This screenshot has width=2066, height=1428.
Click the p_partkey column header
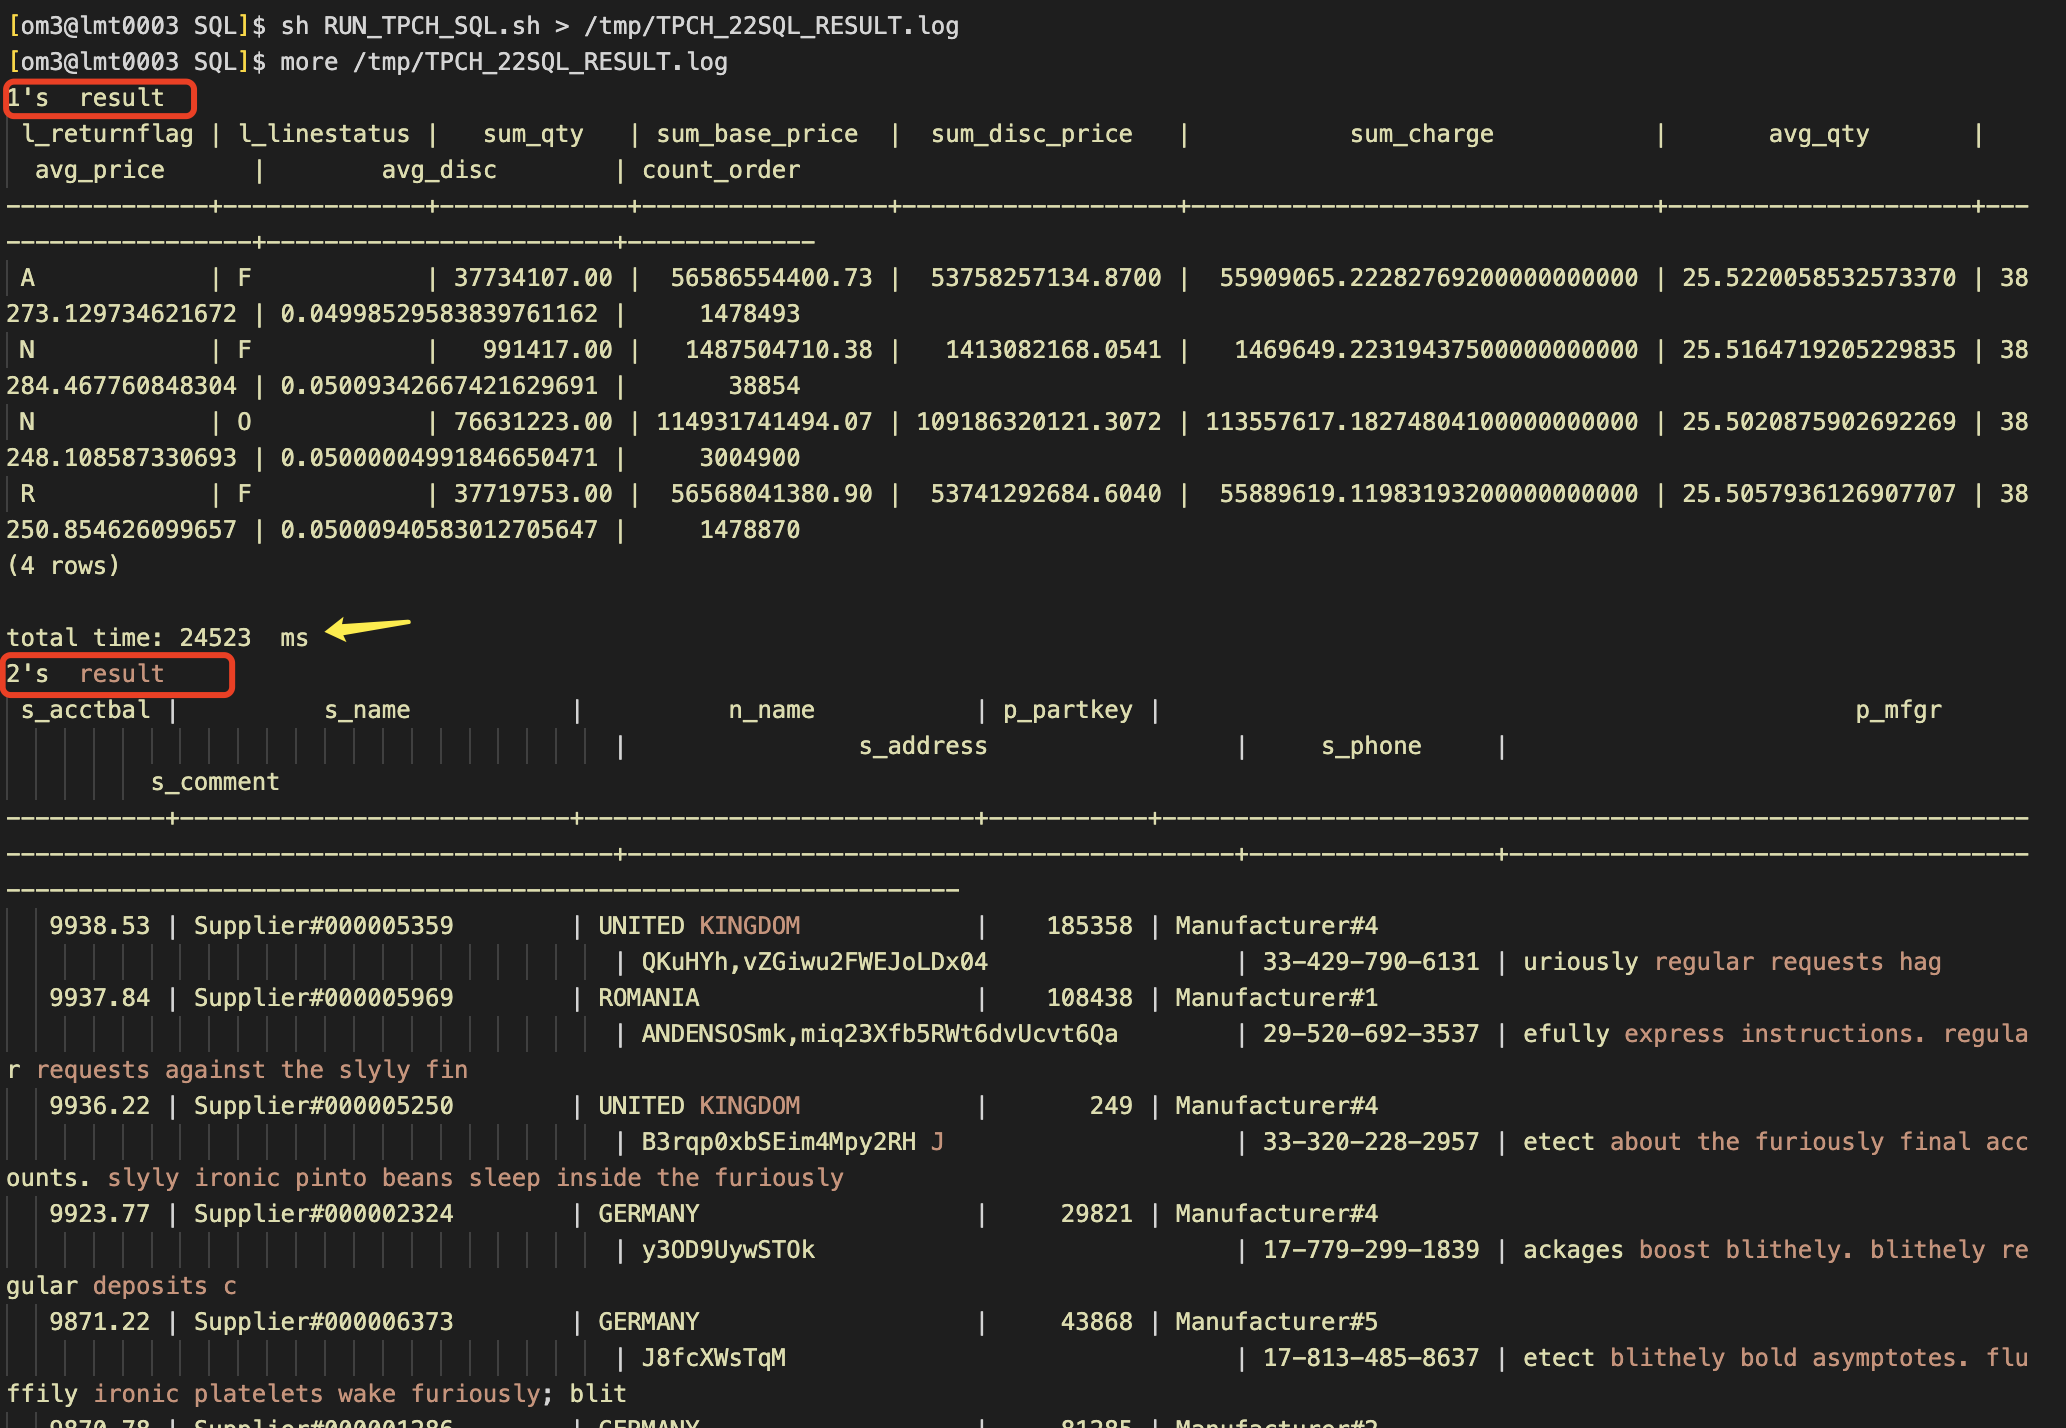click(x=1068, y=709)
